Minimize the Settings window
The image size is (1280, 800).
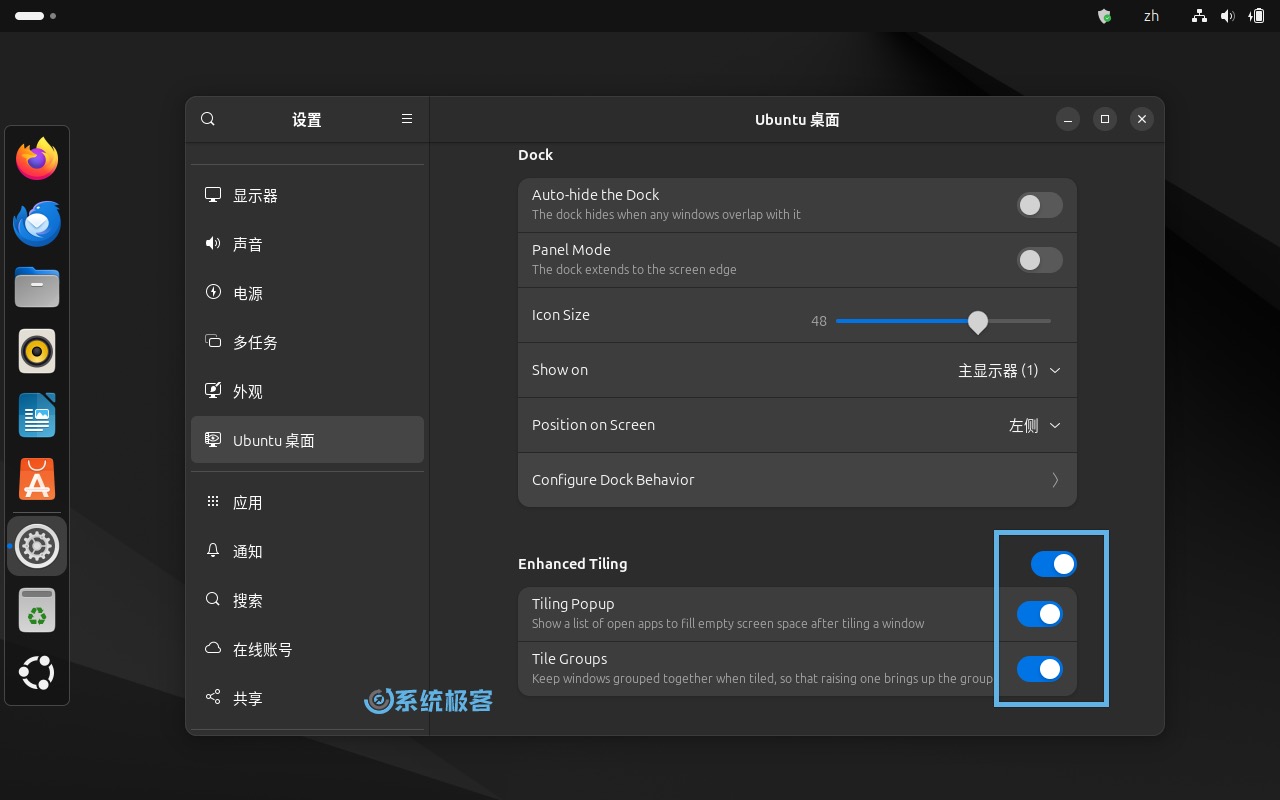click(1068, 119)
